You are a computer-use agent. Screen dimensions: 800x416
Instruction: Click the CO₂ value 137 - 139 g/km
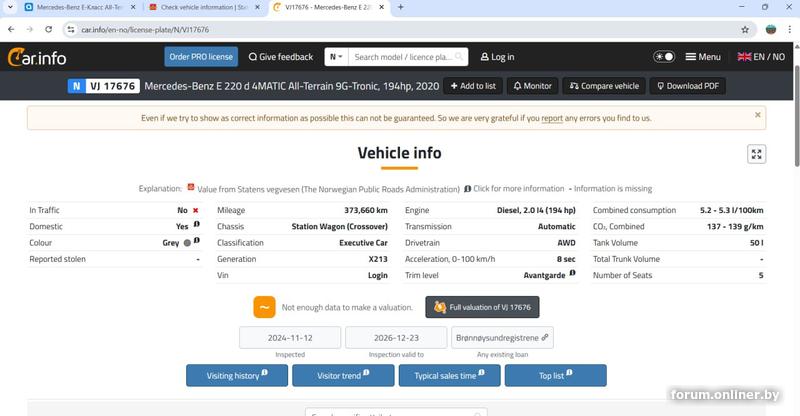pyautogui.click(x=735, y=227)
